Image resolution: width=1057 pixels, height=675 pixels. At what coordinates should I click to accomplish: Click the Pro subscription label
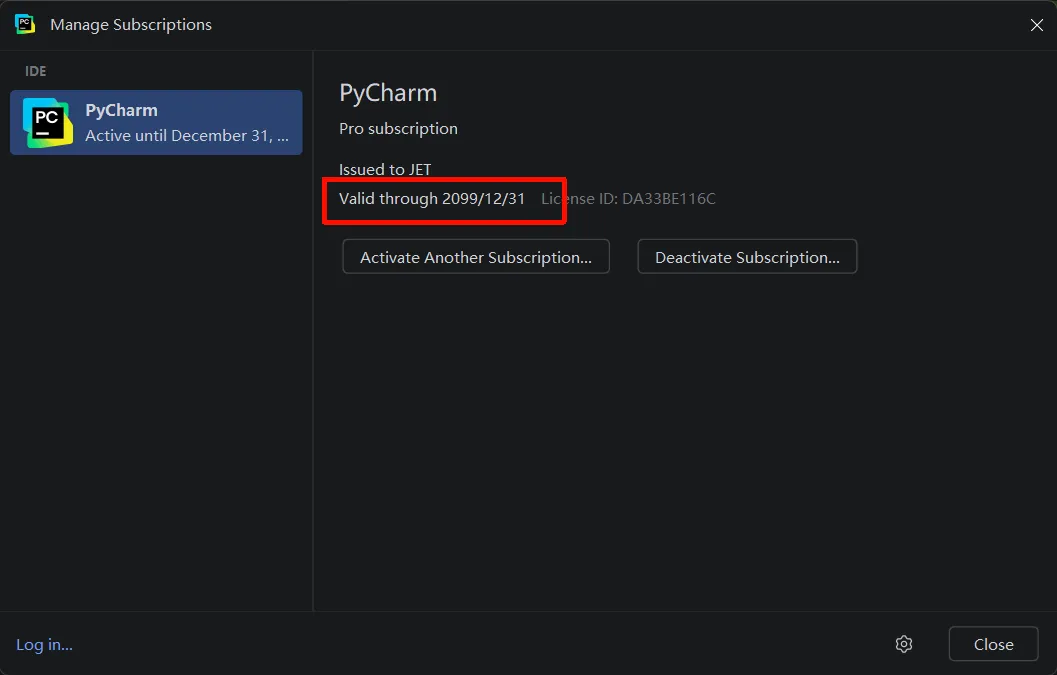pyautogui.click(x=398, y=129)
